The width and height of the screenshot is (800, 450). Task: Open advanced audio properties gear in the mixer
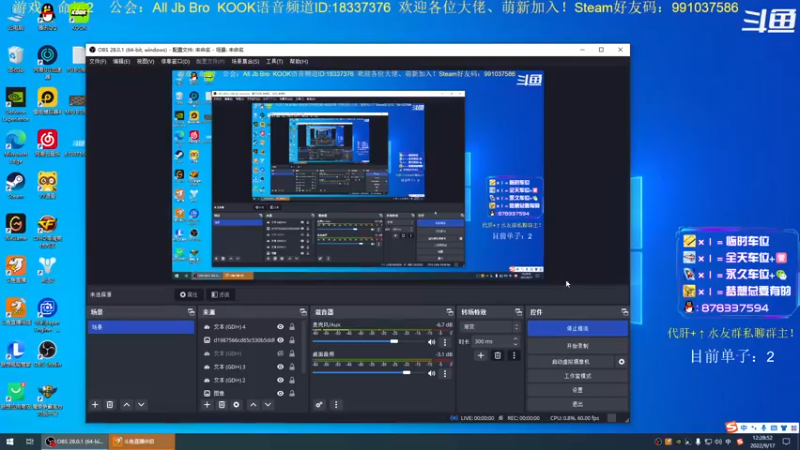(319, 405)
